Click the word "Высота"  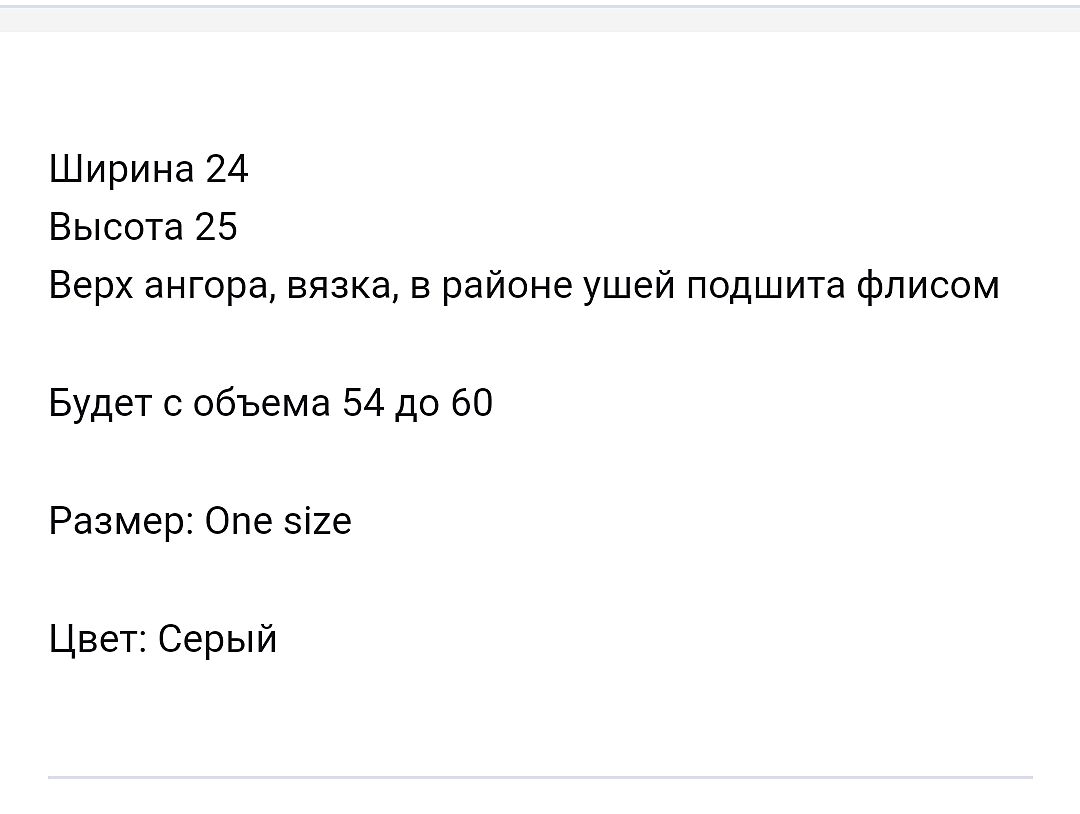click(116, 228)
